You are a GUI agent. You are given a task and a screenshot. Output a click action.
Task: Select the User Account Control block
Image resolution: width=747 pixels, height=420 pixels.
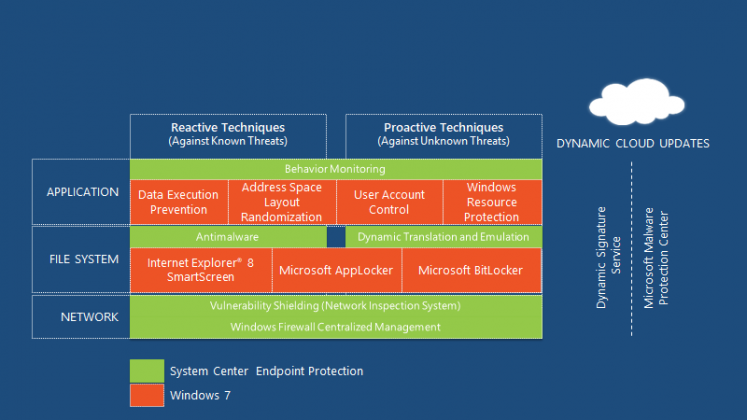(x=389, y=202)
